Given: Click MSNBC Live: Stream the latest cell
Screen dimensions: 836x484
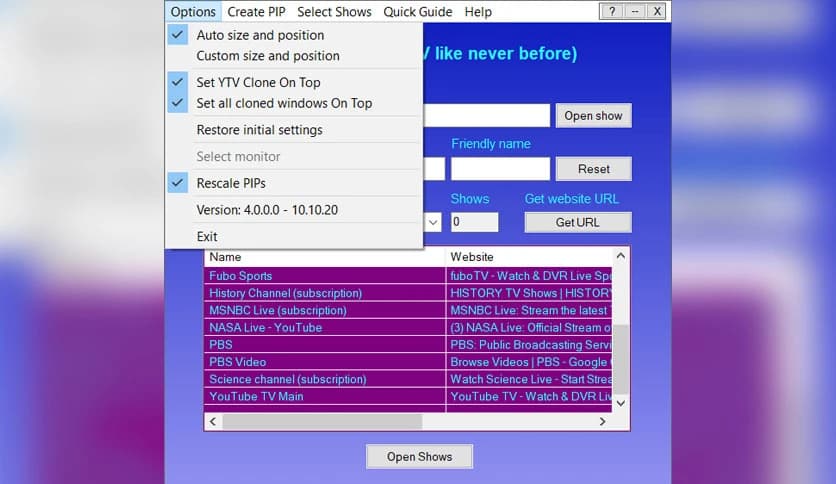Looking at the screenshot, I should pos(529,310).
